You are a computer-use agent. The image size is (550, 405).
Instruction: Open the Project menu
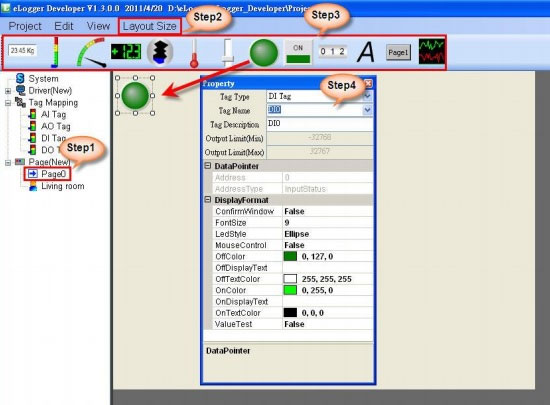pyautogui.click(x=25, y=26)
